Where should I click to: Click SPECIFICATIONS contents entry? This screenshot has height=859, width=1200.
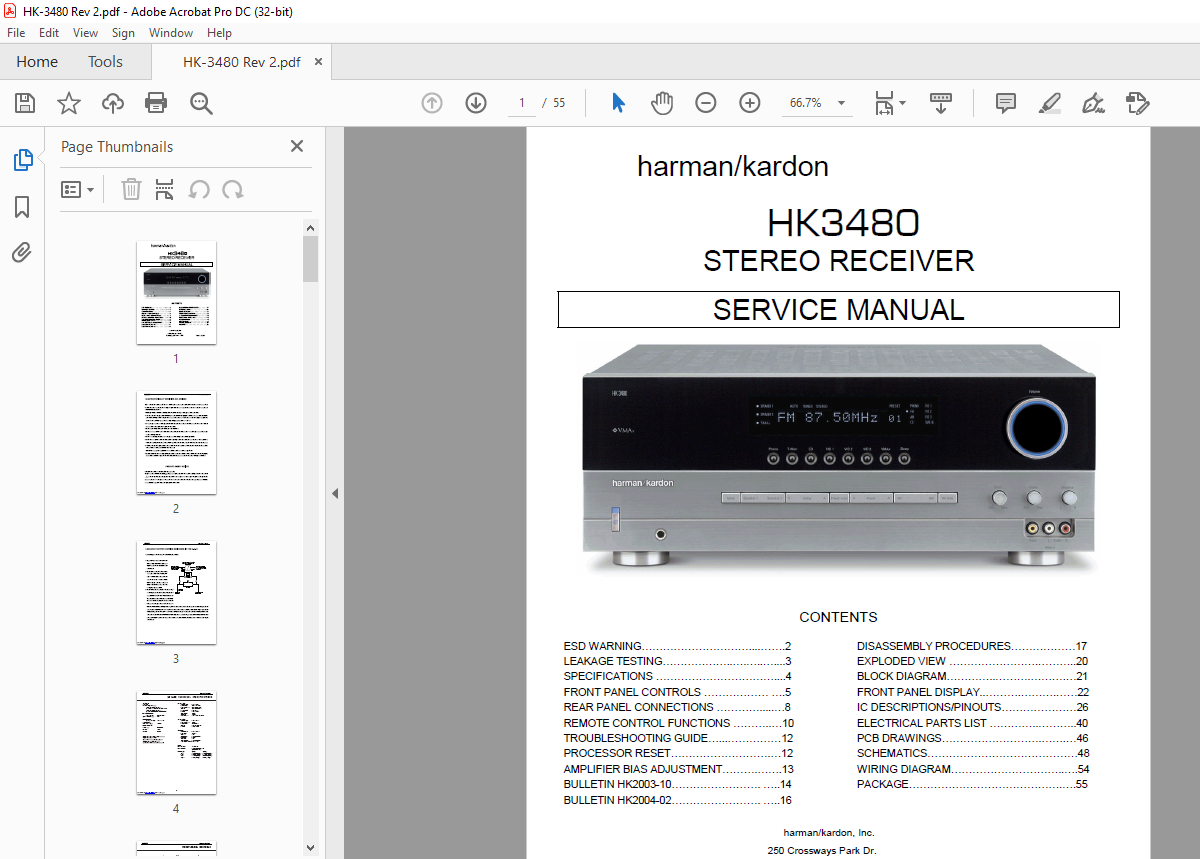677,676
